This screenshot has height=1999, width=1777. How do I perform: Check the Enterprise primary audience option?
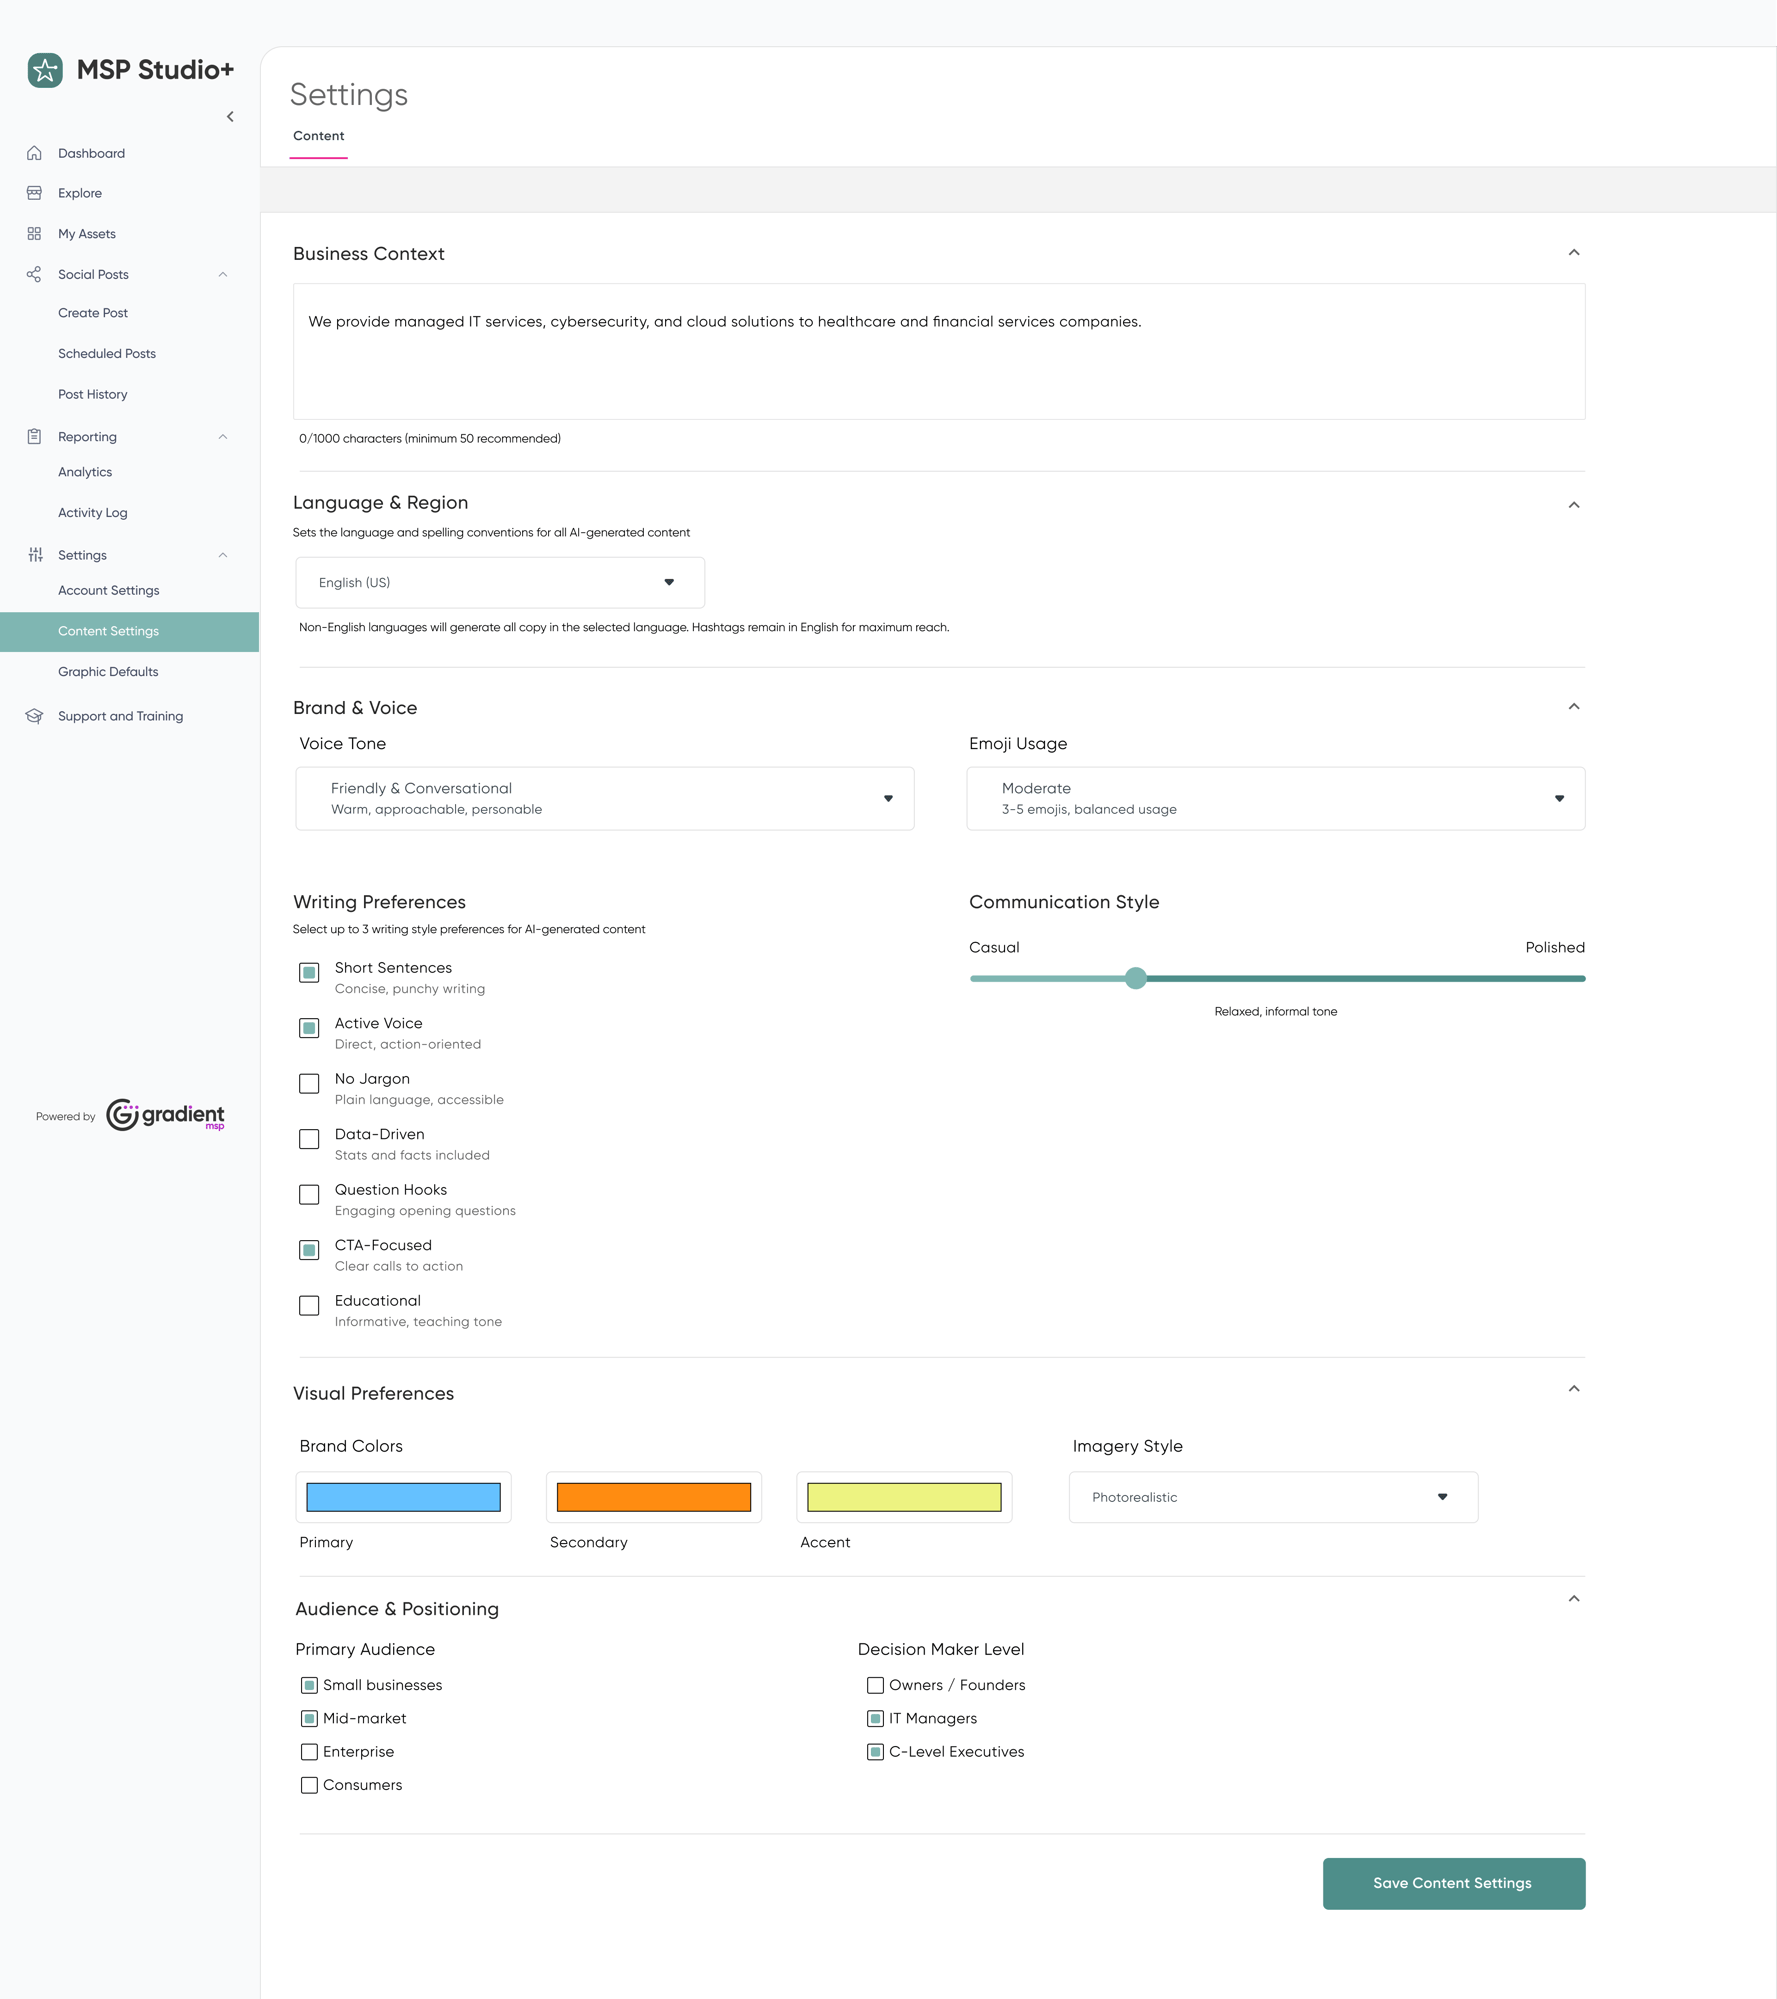coord(308,1751)
